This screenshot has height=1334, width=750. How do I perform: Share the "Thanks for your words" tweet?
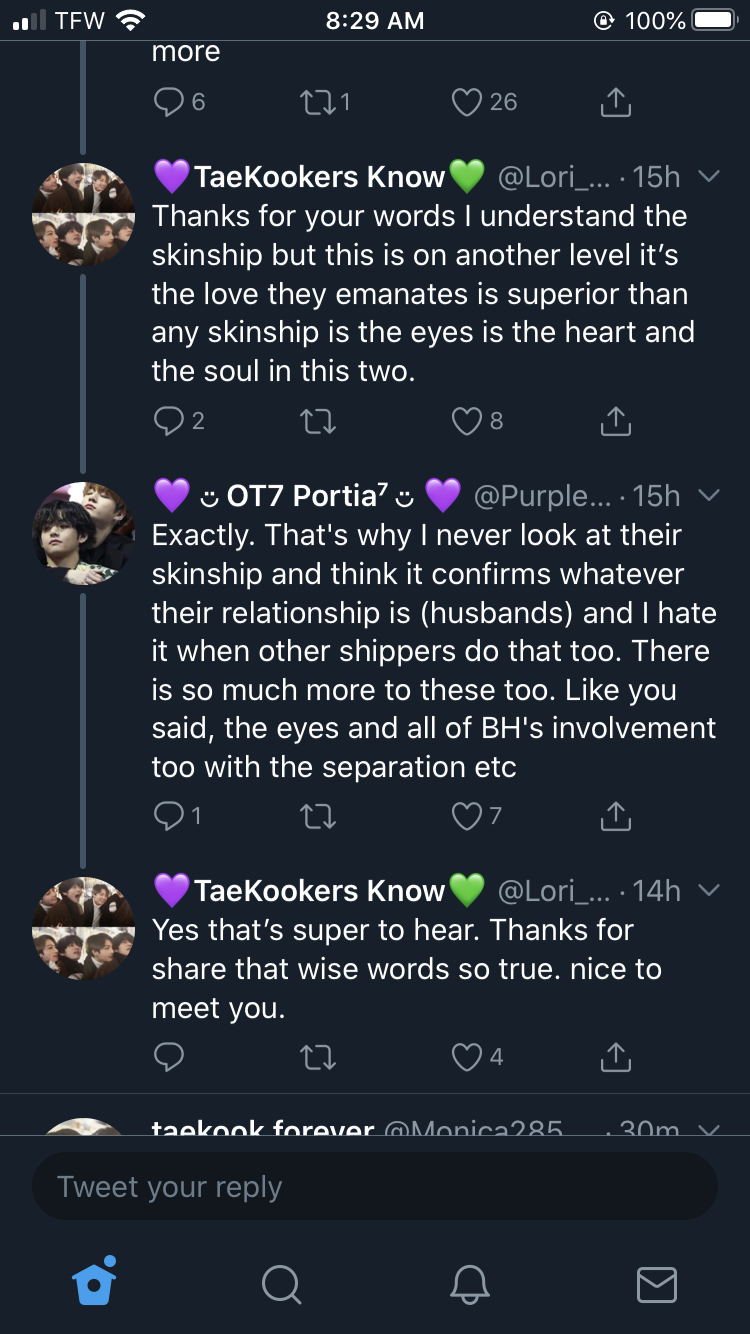point(615,421)
